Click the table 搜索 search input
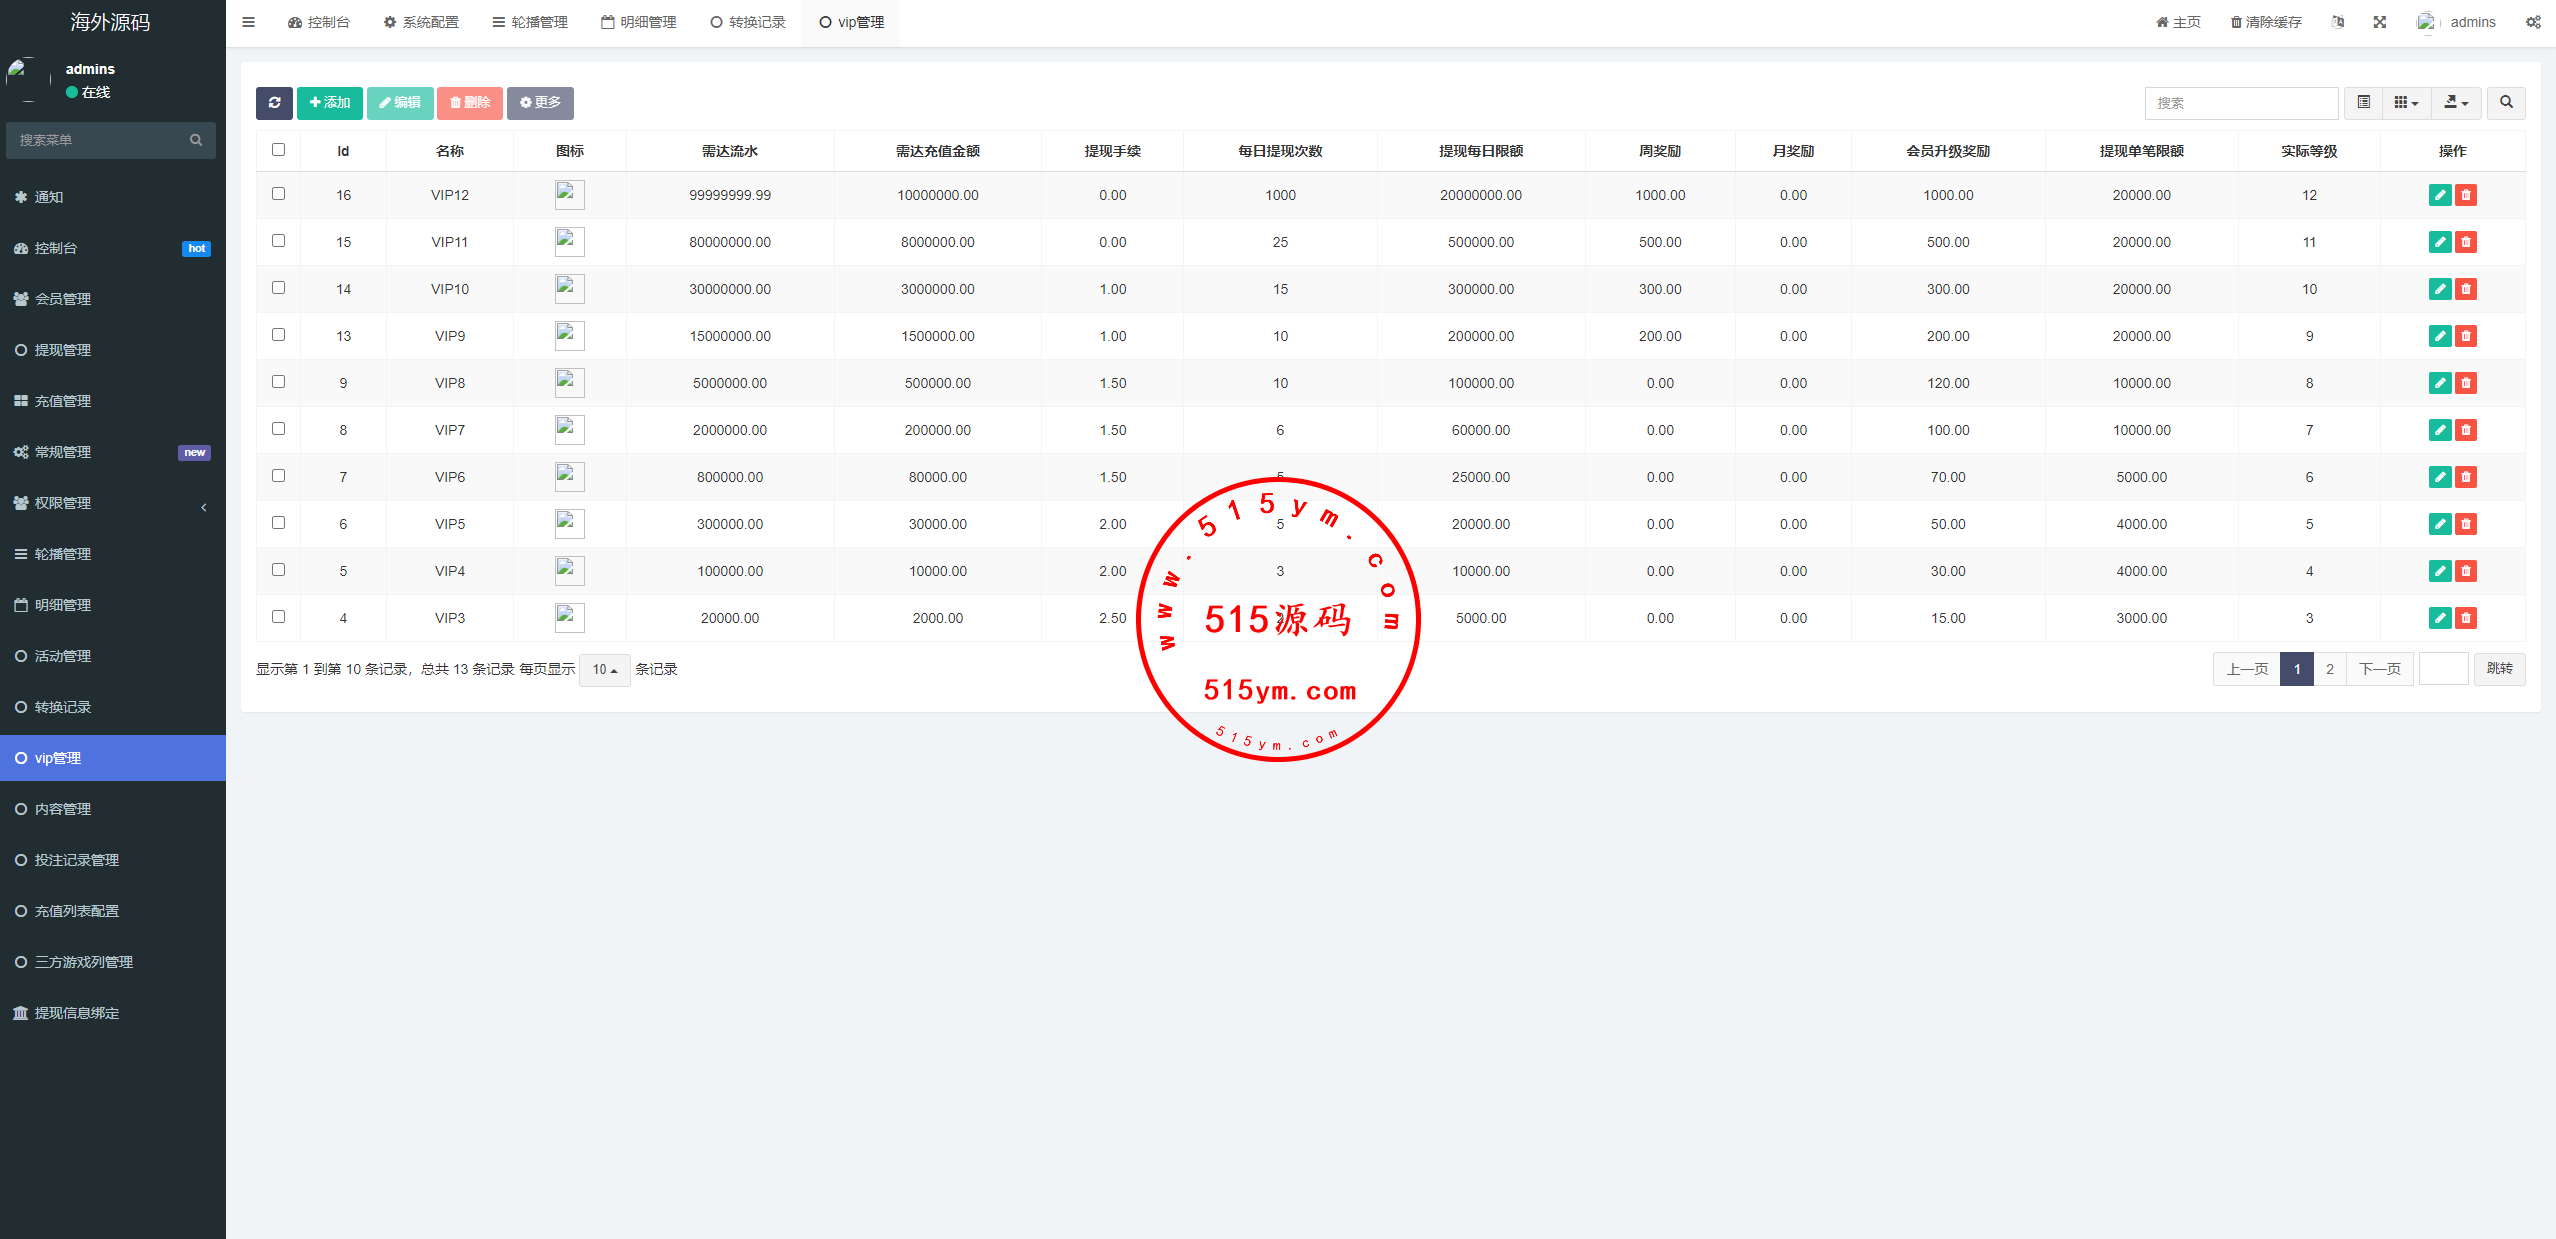Screen dimensions: 2556x1239 click(2240, 103)
